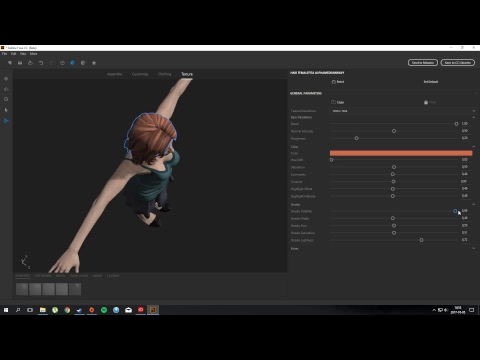This screenshot has height=360, width=480.
Task: Click the blue play arrow tool in sidebar
Action: (6, 121)
